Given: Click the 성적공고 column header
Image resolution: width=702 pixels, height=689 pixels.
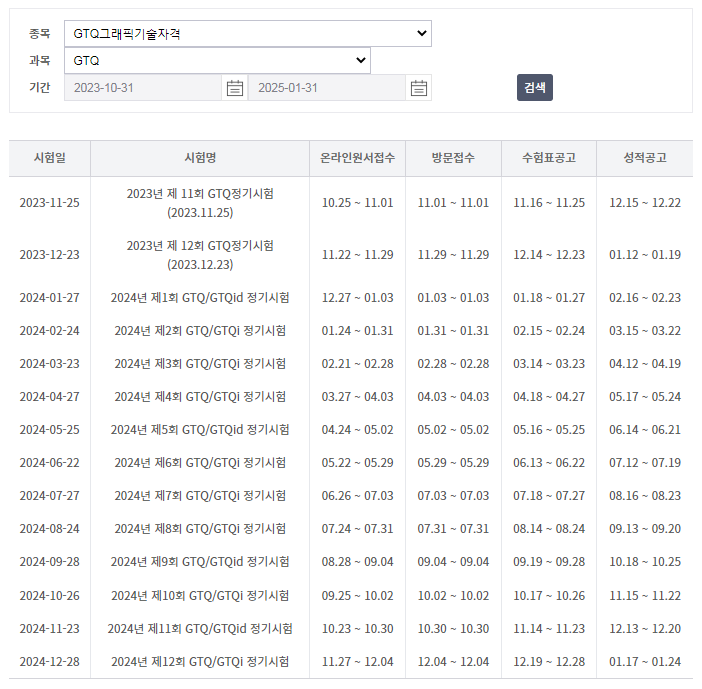Looking at the screenshot, I should pos(645,158).
